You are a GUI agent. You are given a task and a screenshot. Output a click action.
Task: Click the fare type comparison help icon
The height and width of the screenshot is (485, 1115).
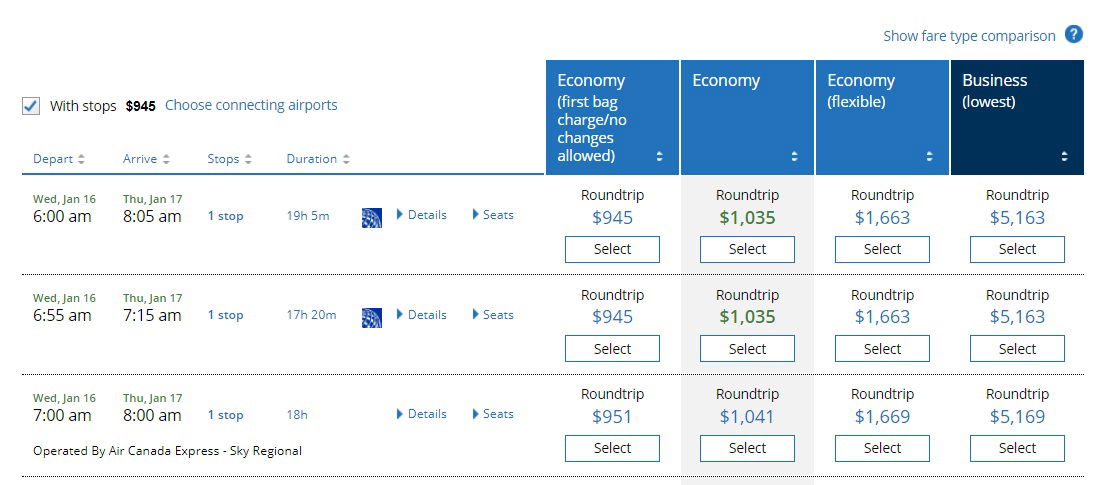(x=1073, y=34)
